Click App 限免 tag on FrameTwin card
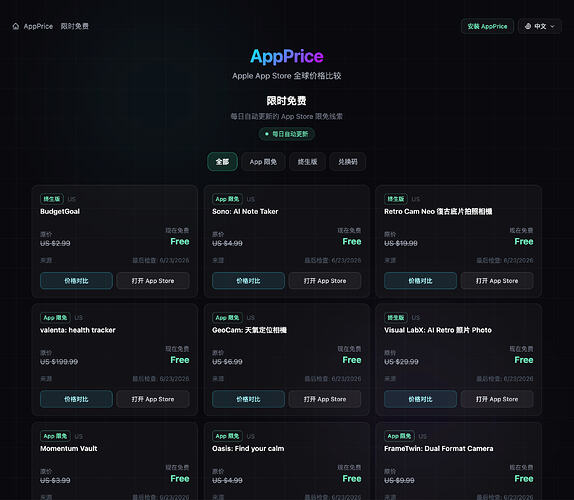This screenshot has height=500, width=574. tap(399, 436)
